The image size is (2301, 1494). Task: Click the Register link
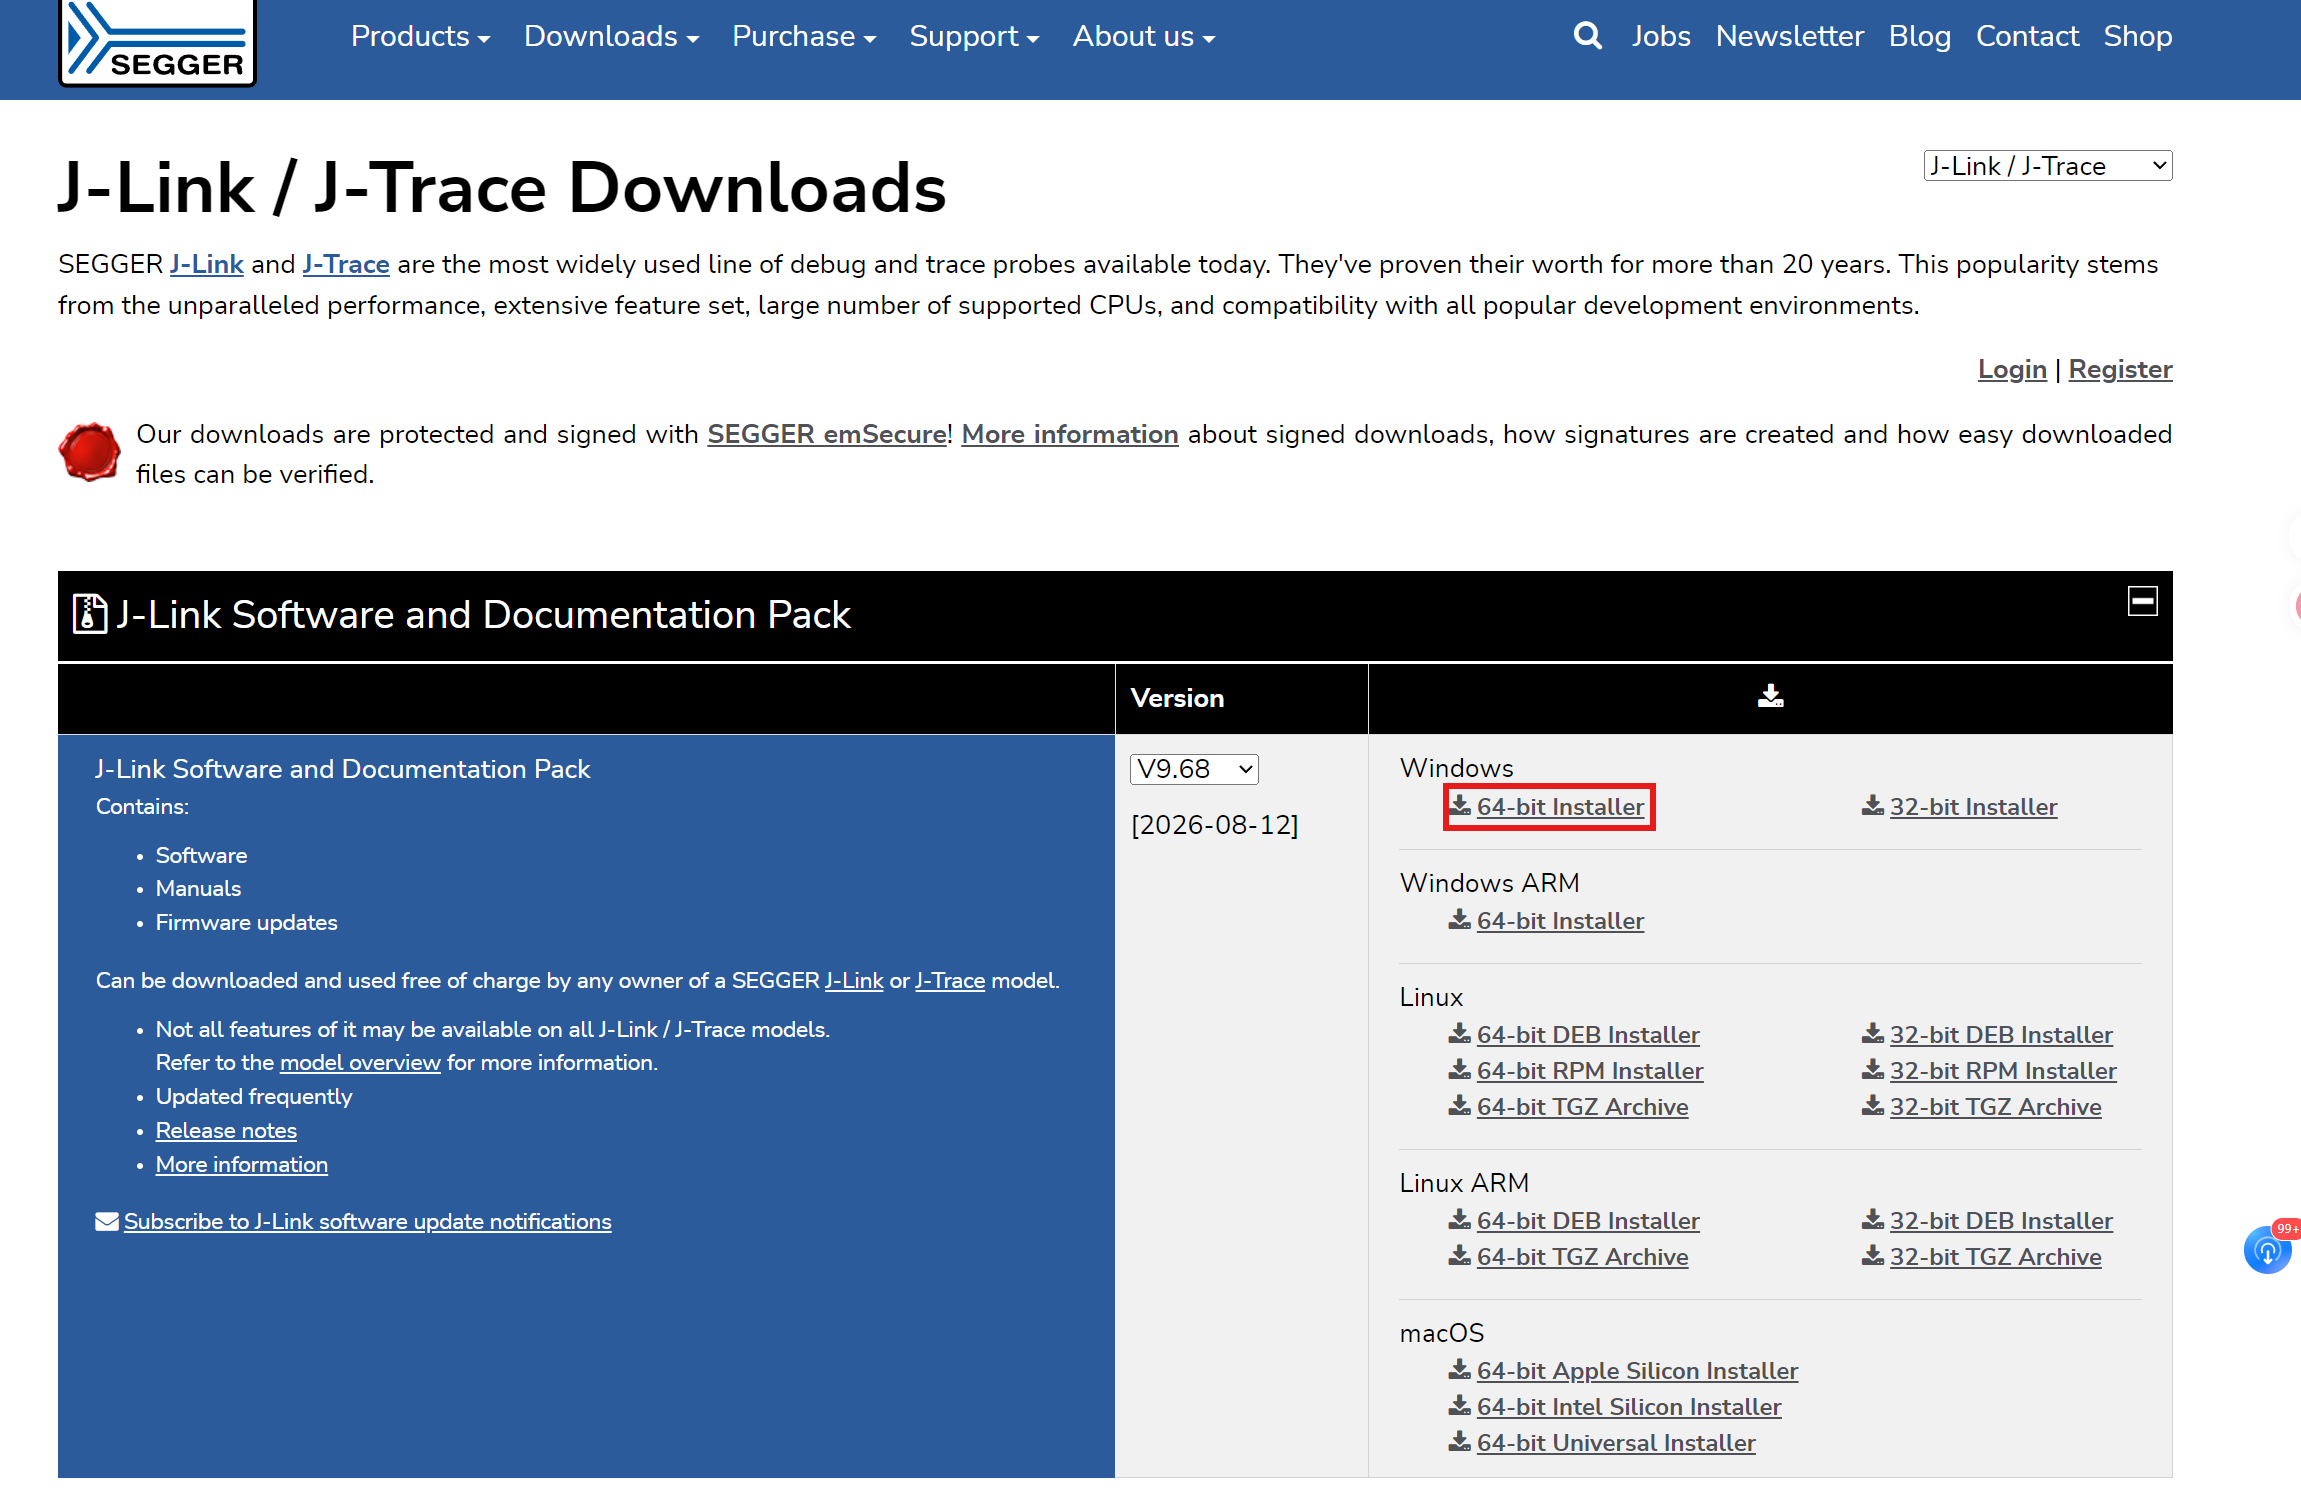2120,369
